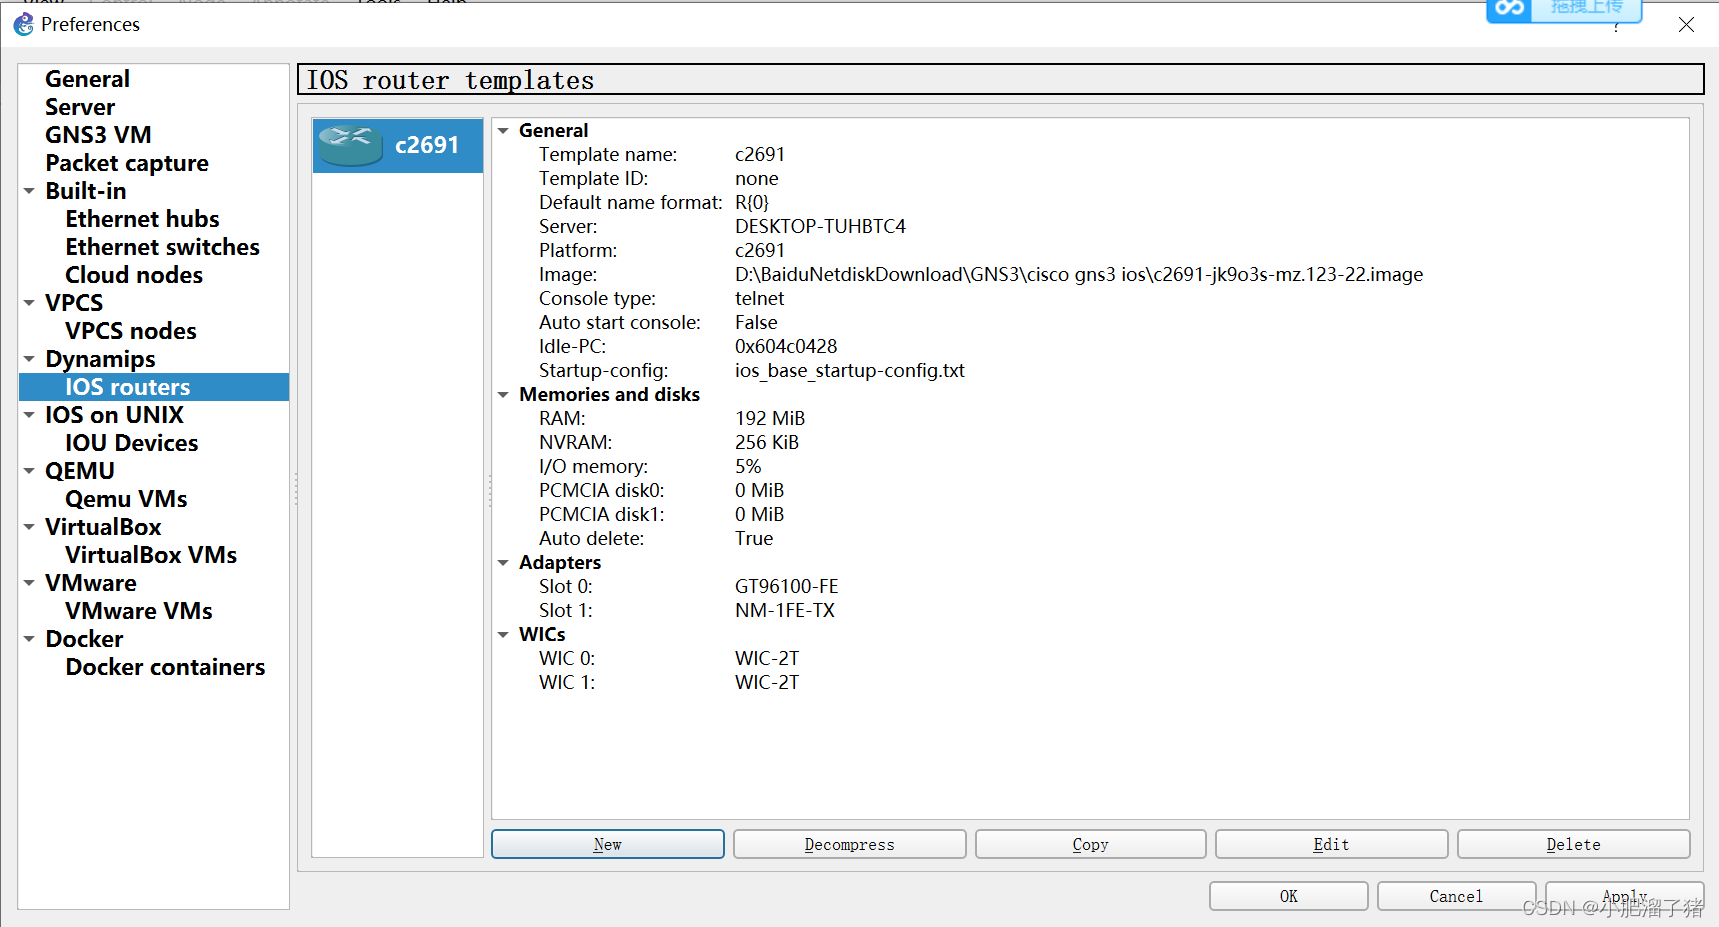Click the Default name format row
Viewport: 1719px width, 927px height.
point(1090,203)
